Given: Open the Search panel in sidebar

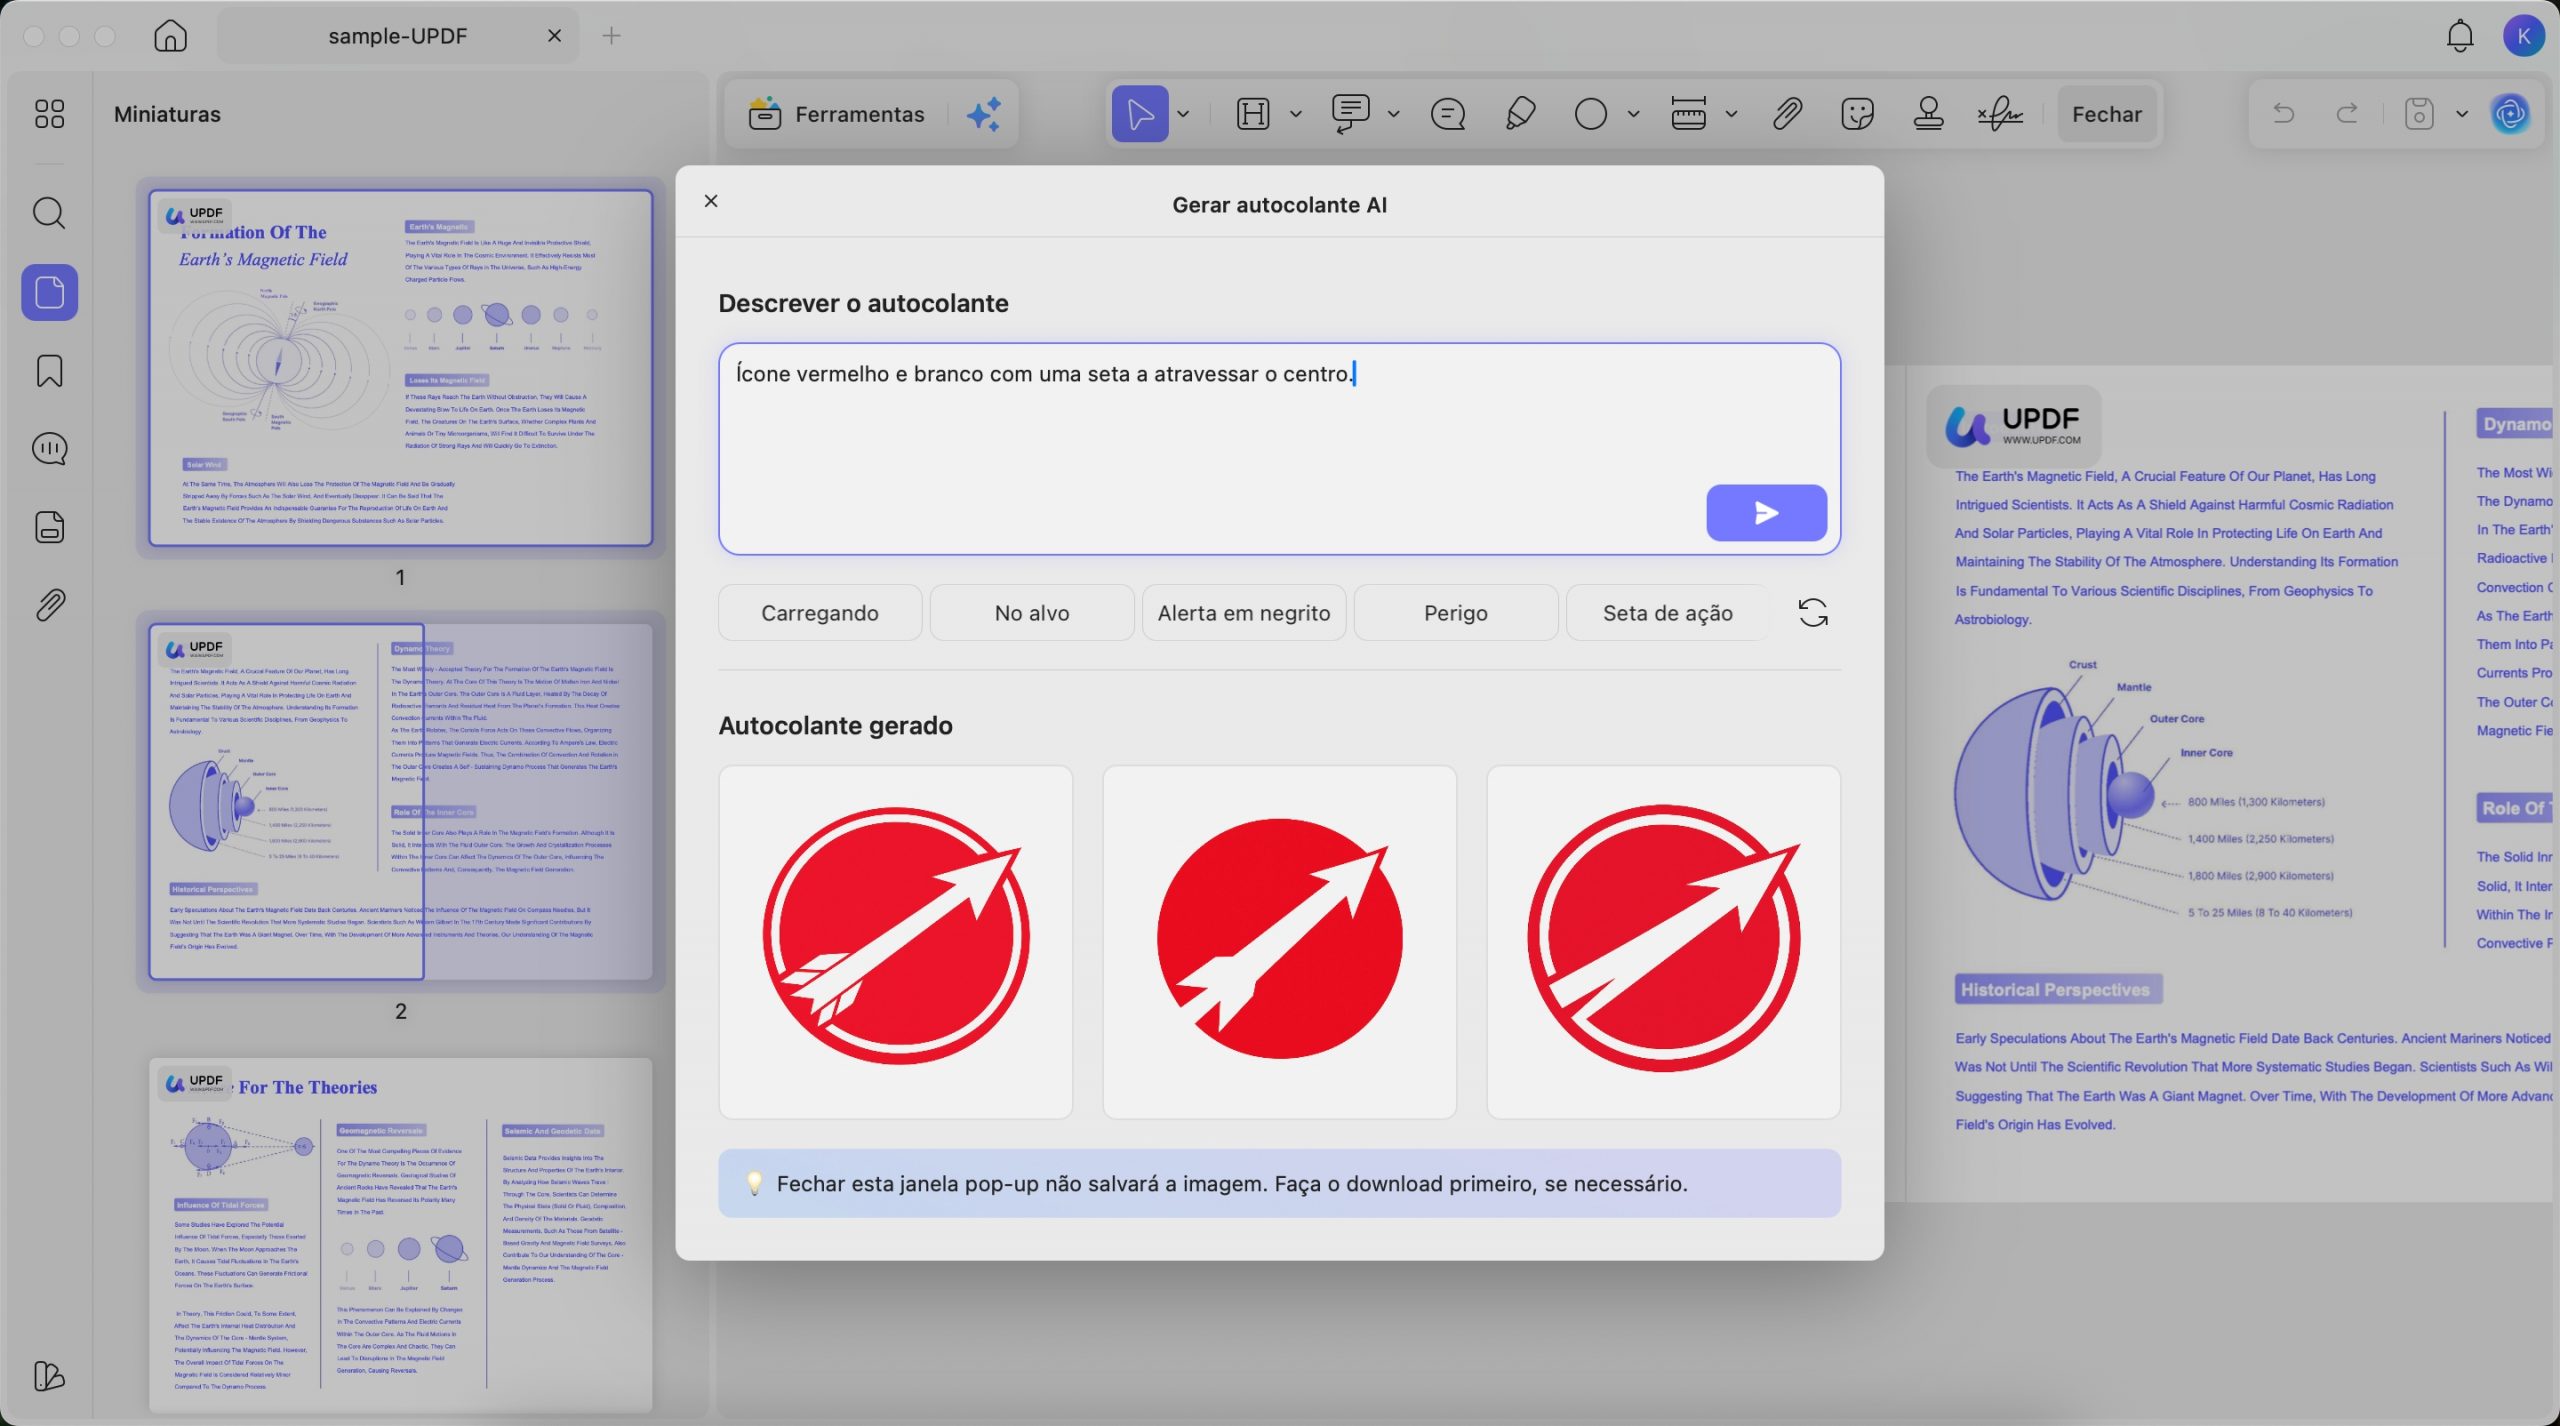Looking at the screenshot, I should click(x=49, y=213).
